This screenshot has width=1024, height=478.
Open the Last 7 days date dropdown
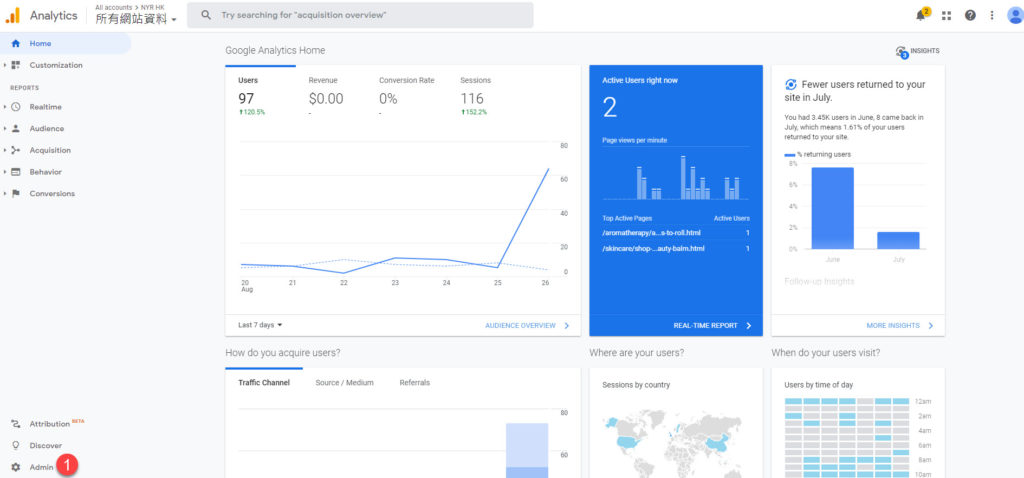point(260,325)
